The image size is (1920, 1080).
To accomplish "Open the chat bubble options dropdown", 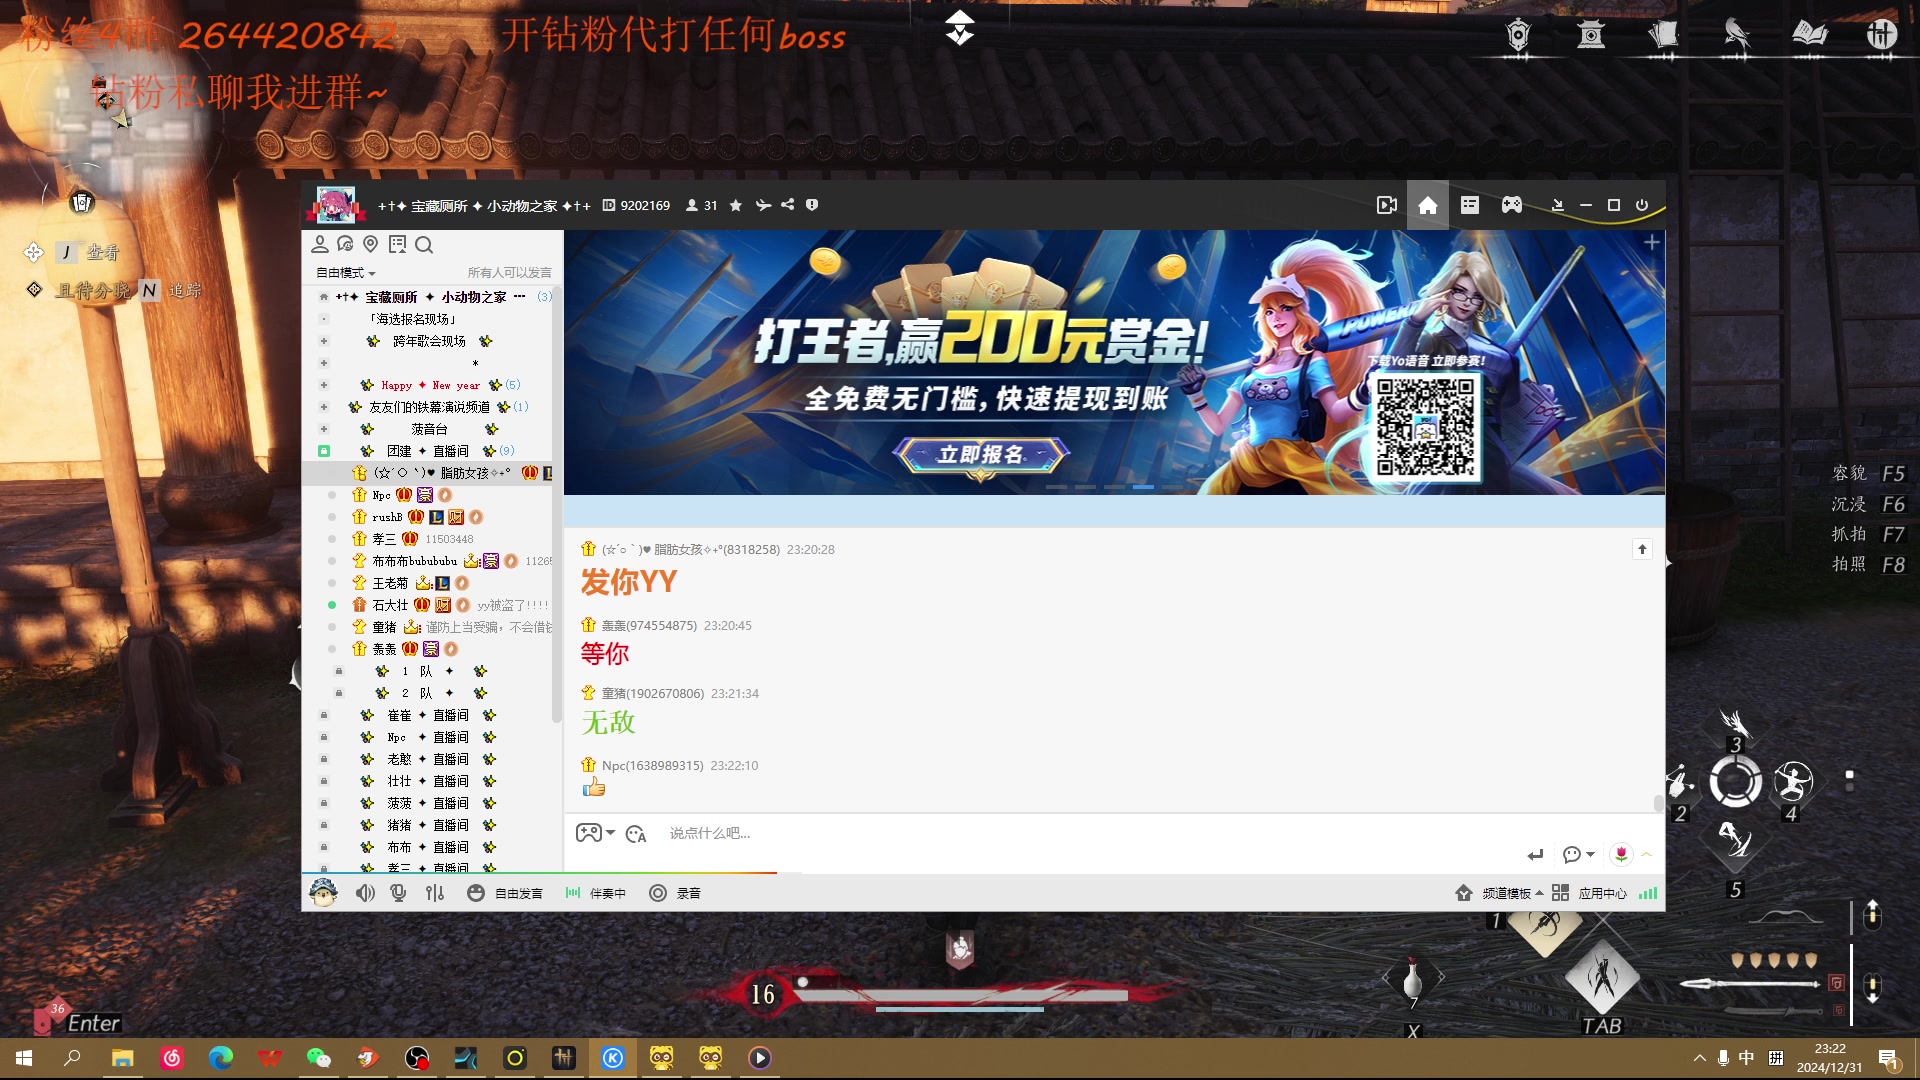I will click(1578, 855).
